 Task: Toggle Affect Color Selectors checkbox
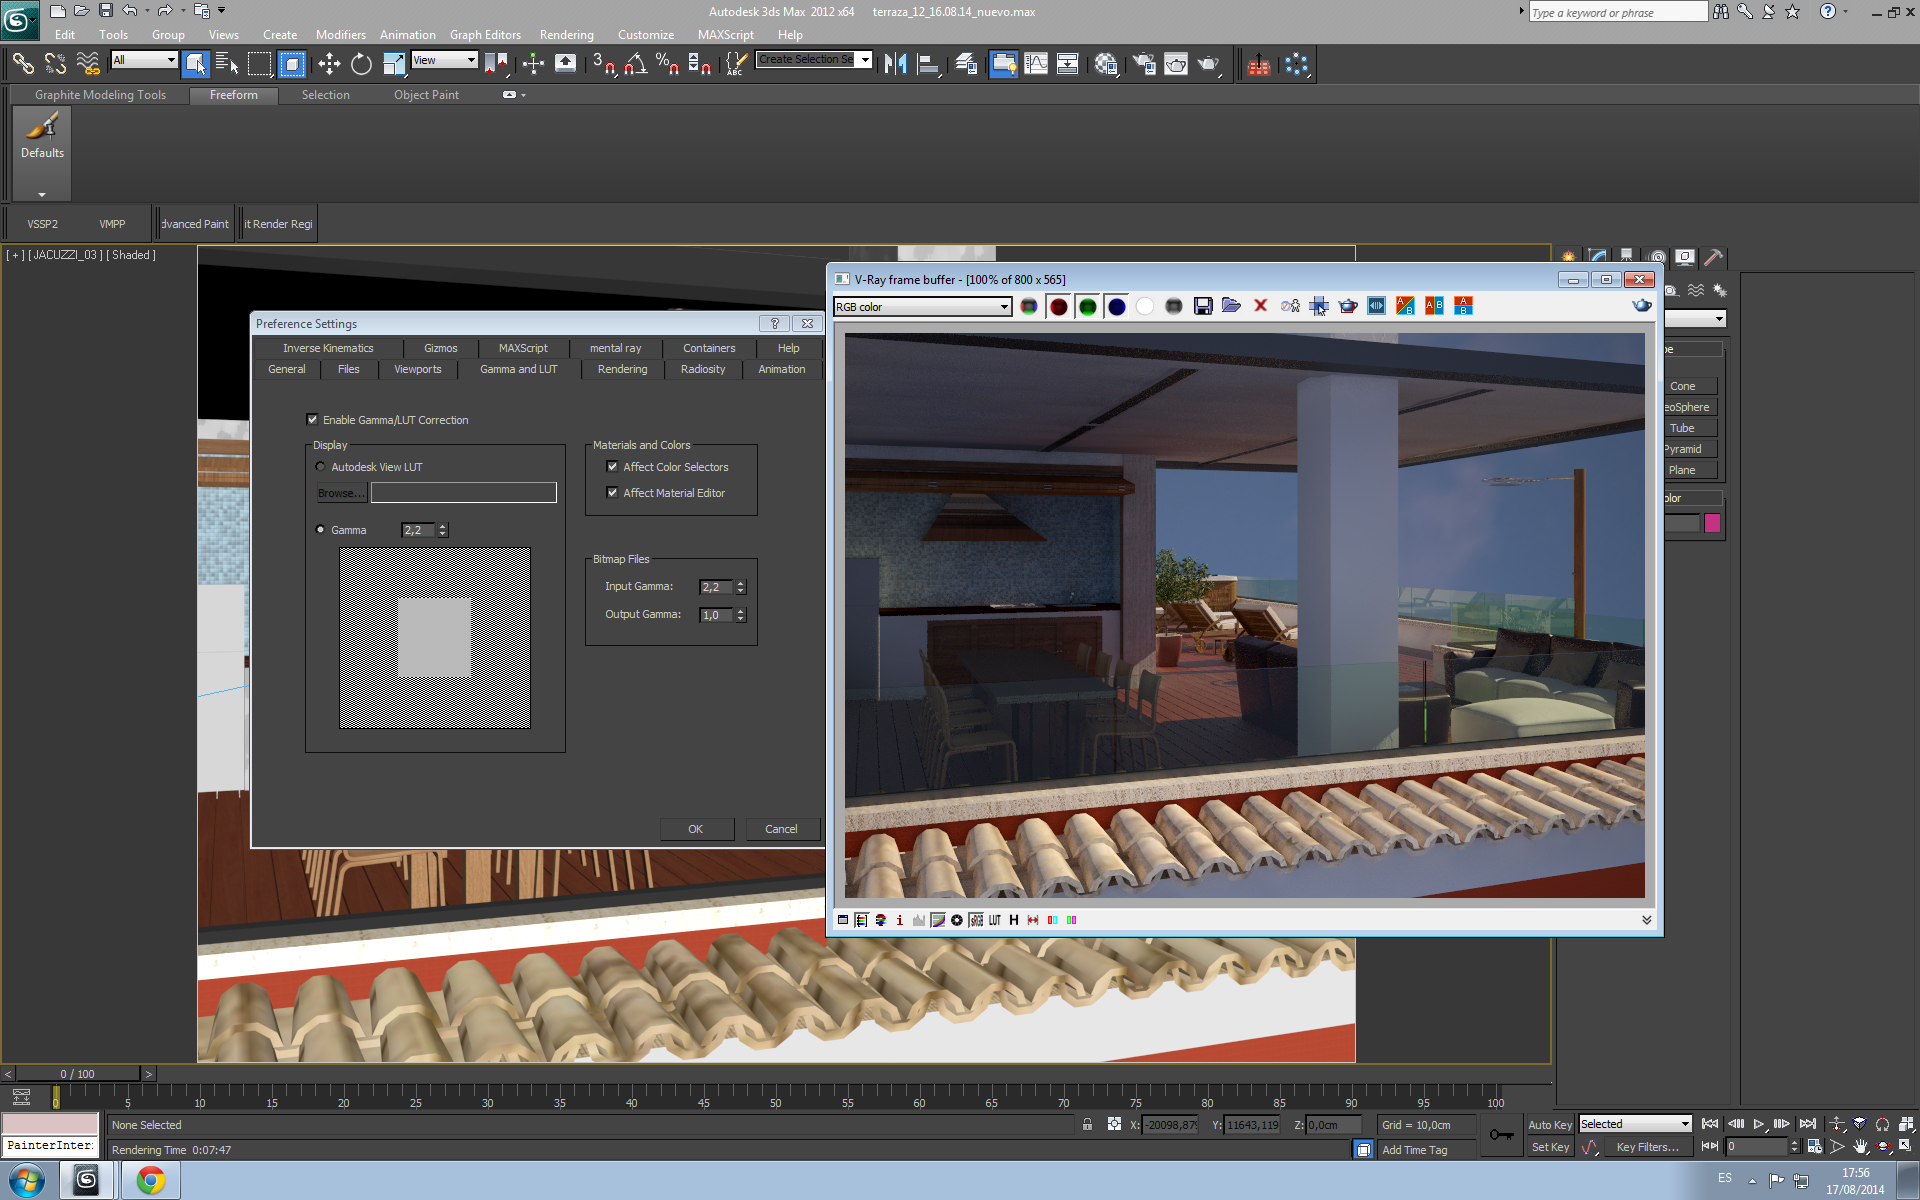[x=612, y=467]
